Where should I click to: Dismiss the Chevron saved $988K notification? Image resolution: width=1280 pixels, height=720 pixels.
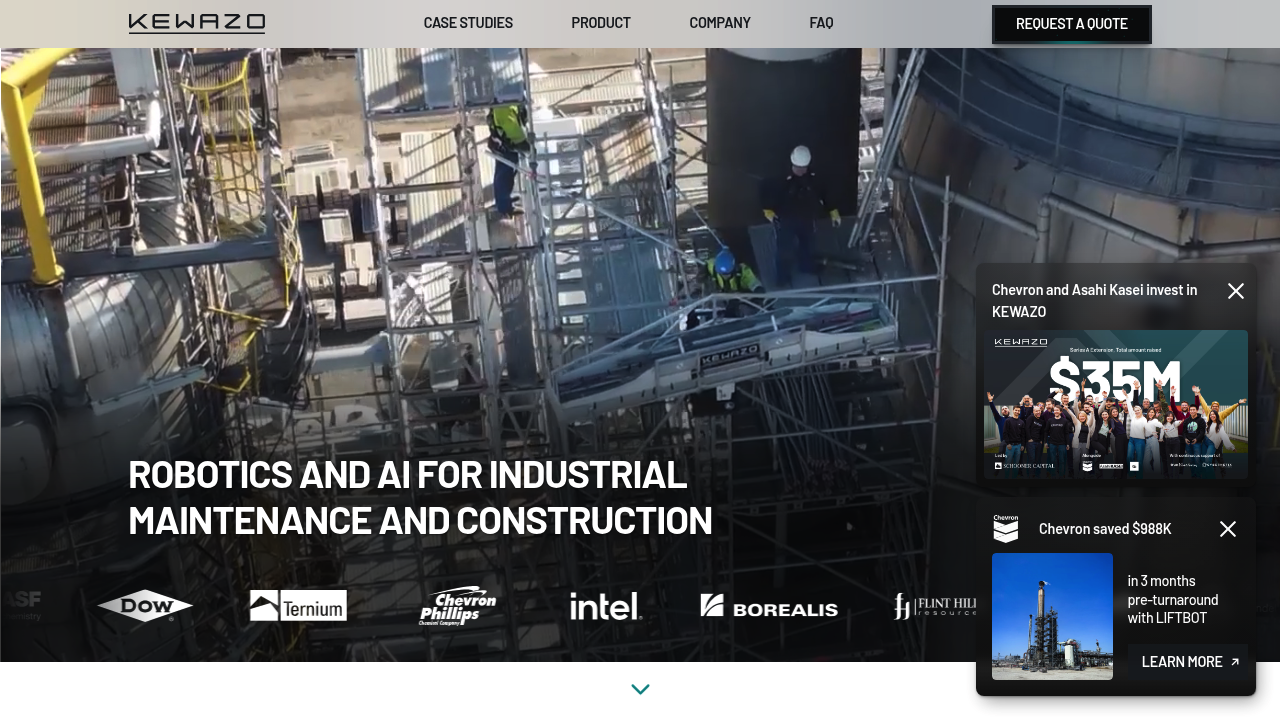click(x=1228, y=529)
